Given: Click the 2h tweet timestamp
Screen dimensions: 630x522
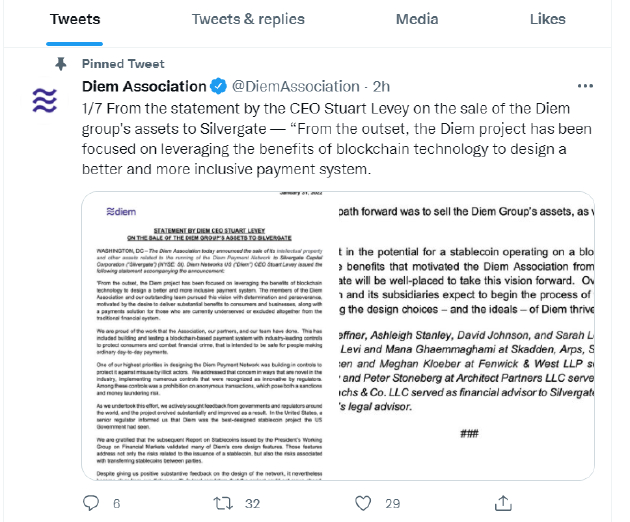Looking at the screenshot, I should point(384,86).
